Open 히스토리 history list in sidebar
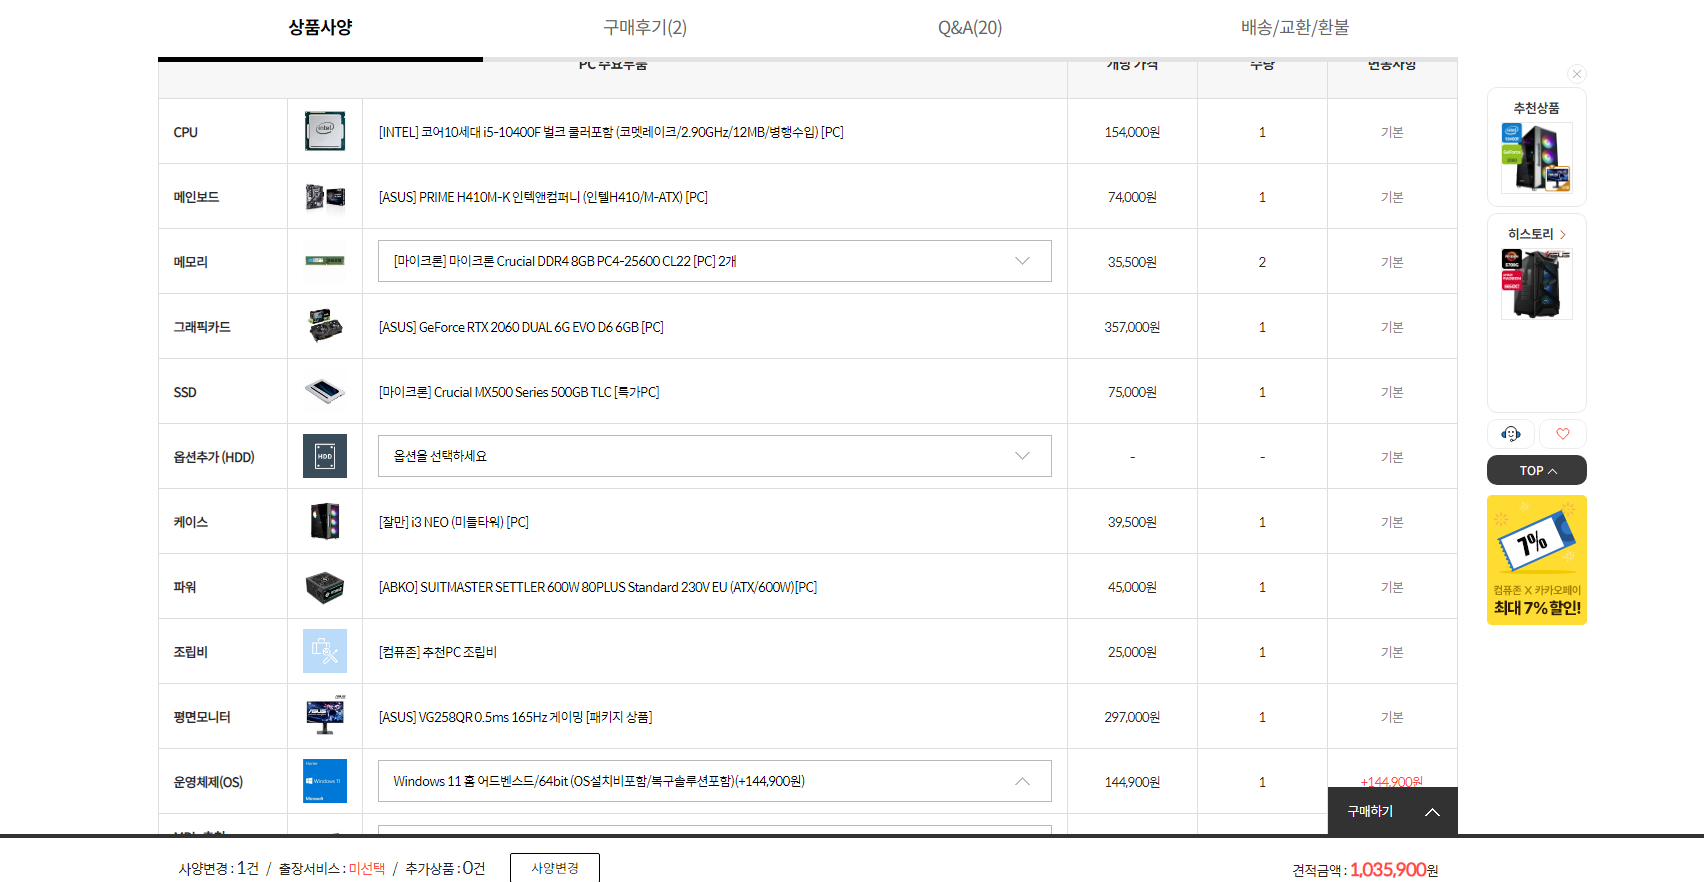This screenshot has height=882, width=1704. [1537, 234]
